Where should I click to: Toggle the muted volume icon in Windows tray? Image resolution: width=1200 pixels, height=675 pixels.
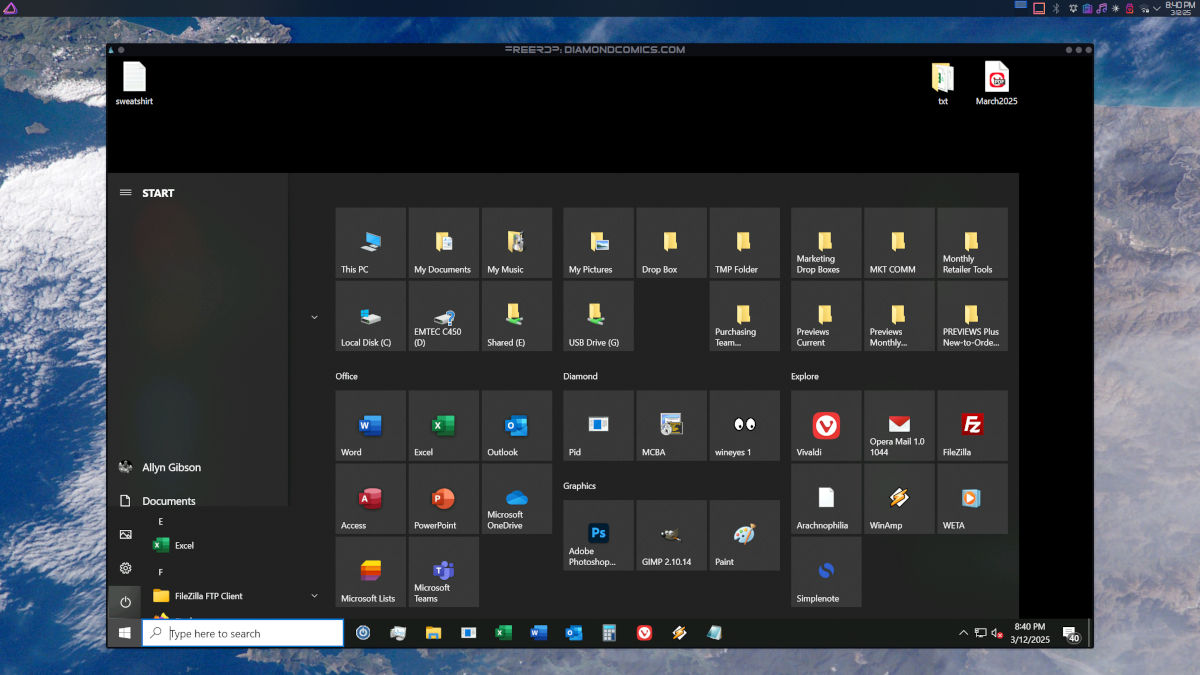pos(996,633)
